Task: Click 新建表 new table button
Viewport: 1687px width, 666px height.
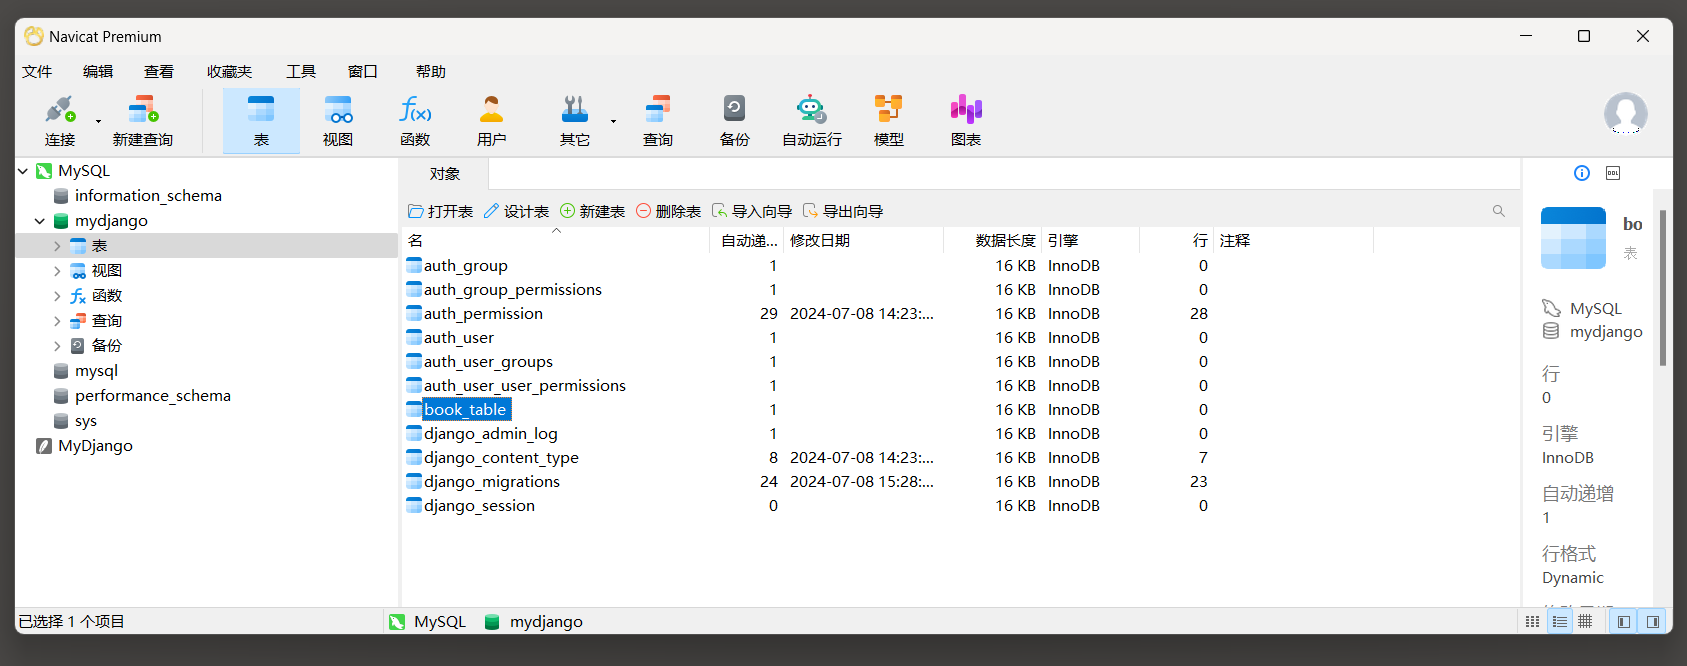Action: [593, 211]
